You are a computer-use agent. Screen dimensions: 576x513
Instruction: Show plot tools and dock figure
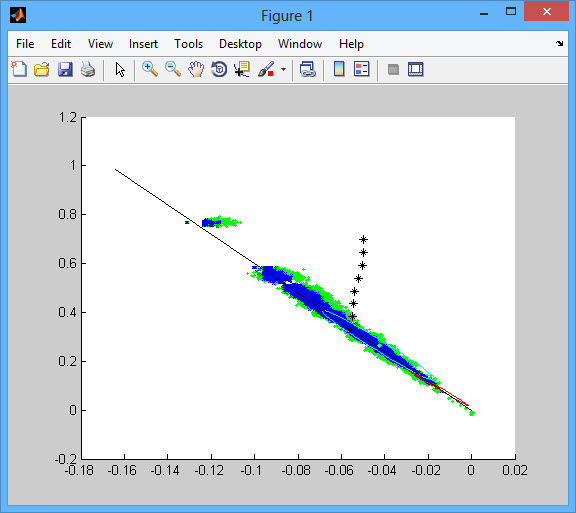pos(416,69)
